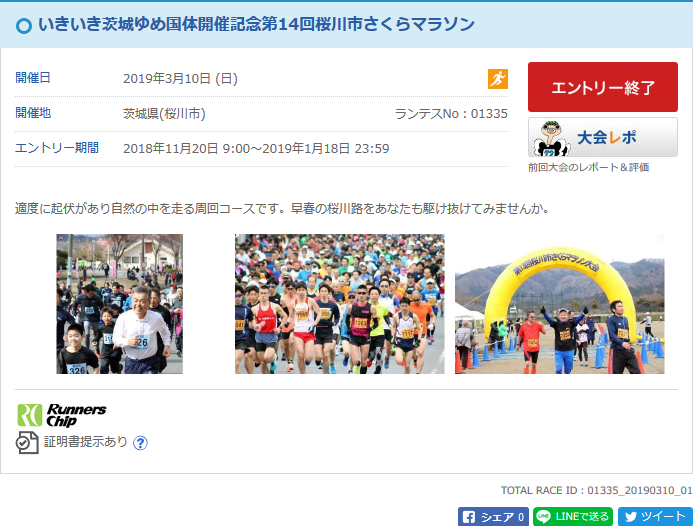693x526 pixels.
Task: Click the certificate document check icon
Action: [27, 442]
